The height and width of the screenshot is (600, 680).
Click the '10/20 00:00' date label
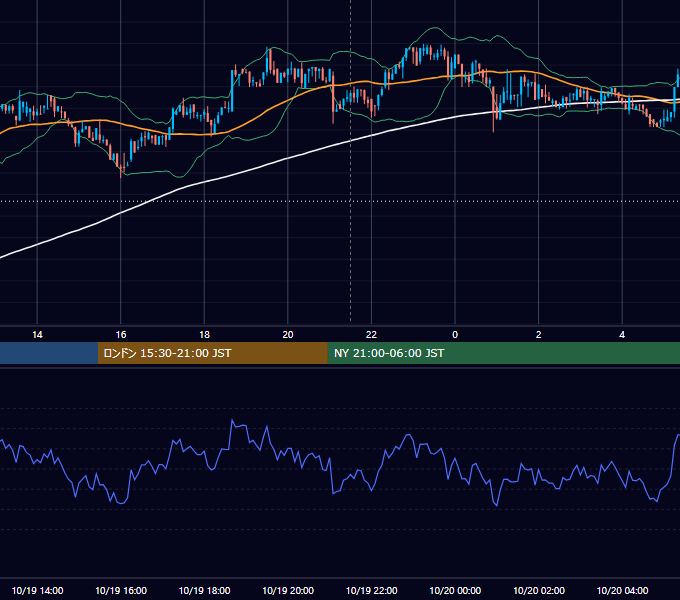click(455, 590)
